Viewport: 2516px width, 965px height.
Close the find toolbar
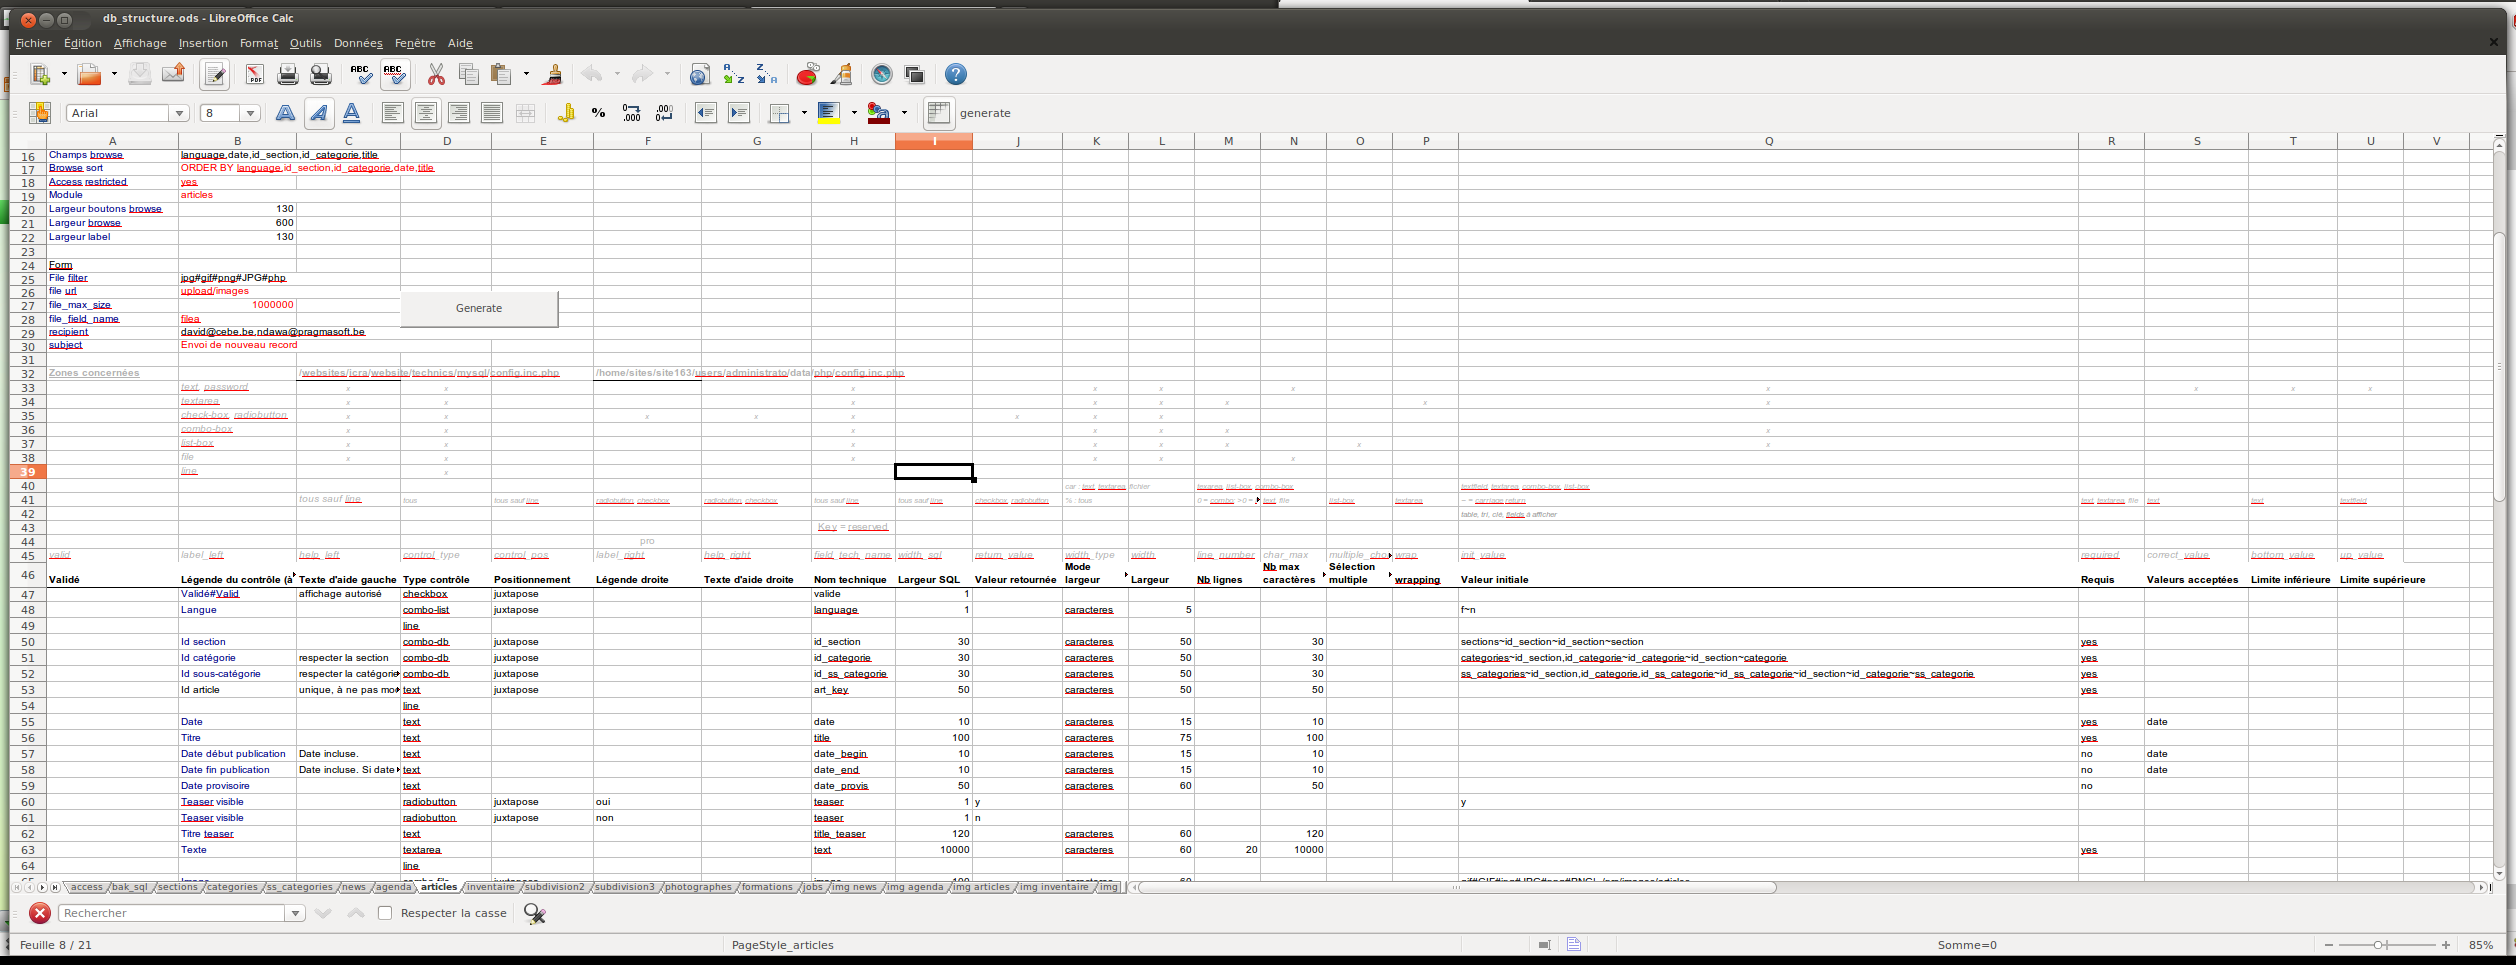[x=40, y=913]
